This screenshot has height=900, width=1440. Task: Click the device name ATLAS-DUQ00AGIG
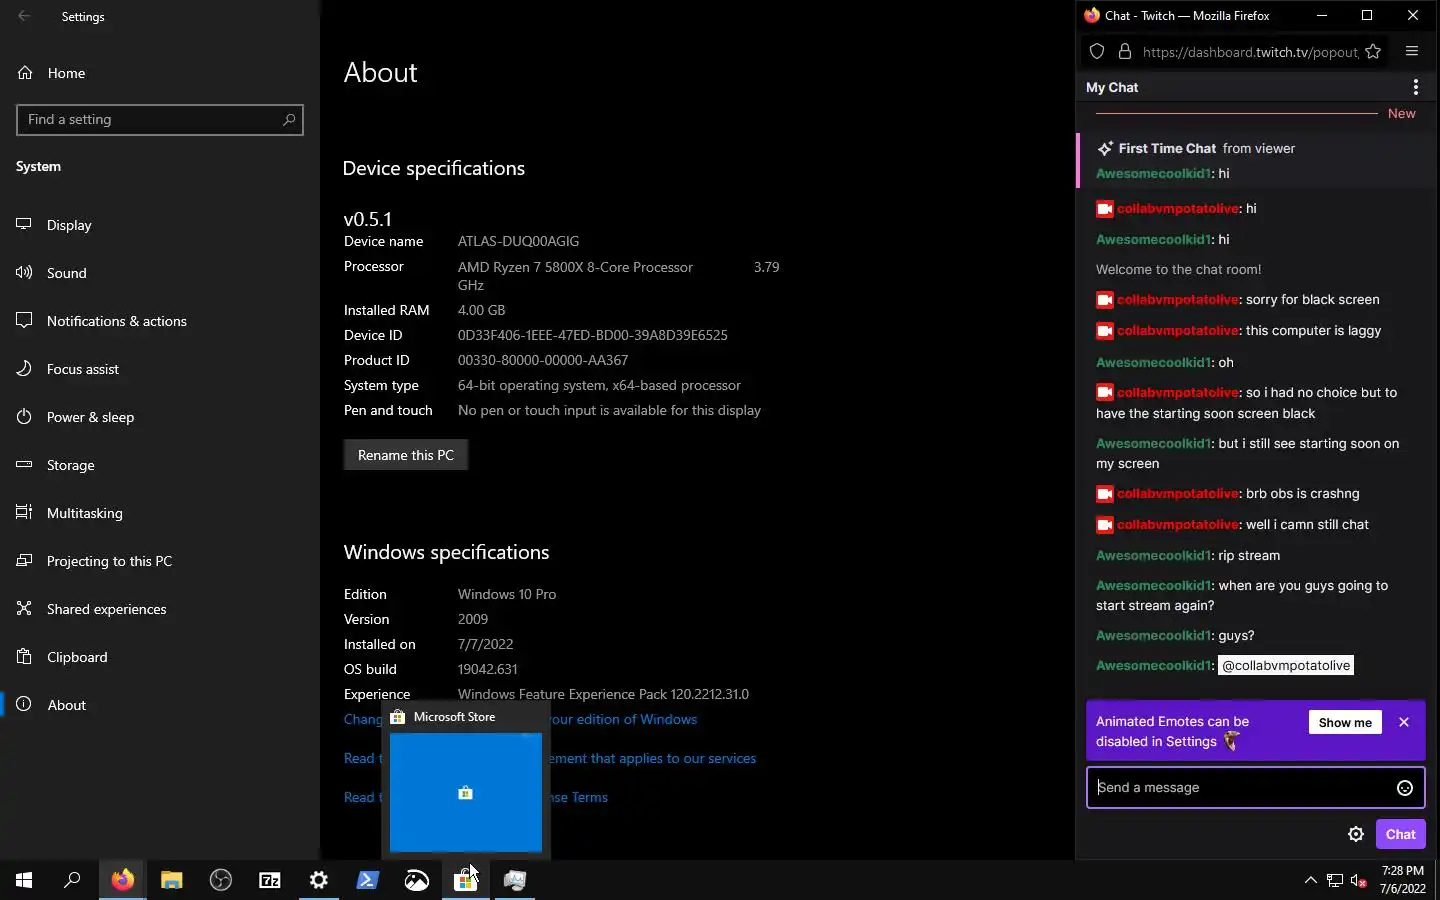point(518,241)
